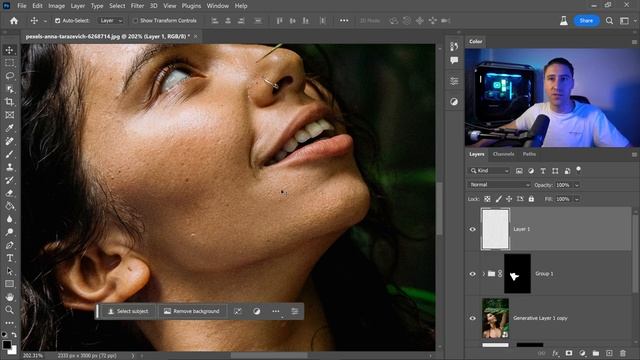Hide Layer 1 using its eye icon
Image resolution: width=640 pixels, height=360 pixels.
point(473,229)
